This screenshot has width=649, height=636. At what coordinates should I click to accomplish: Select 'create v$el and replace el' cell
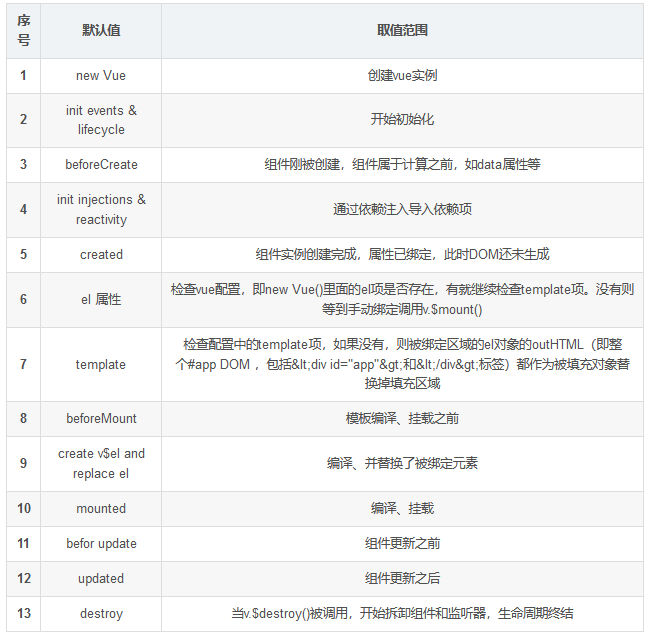click(x=101, y=464)
